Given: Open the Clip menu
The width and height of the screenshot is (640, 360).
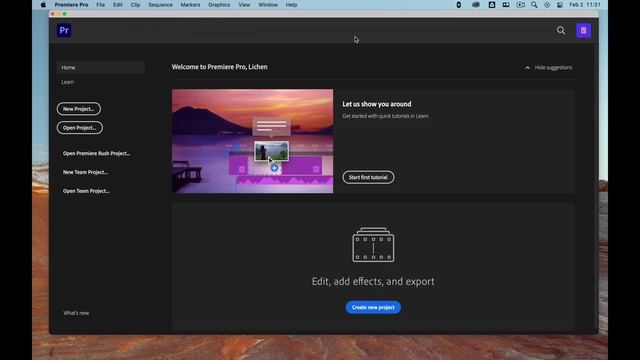Looking at the screenshot, I should tap(135, 5).
